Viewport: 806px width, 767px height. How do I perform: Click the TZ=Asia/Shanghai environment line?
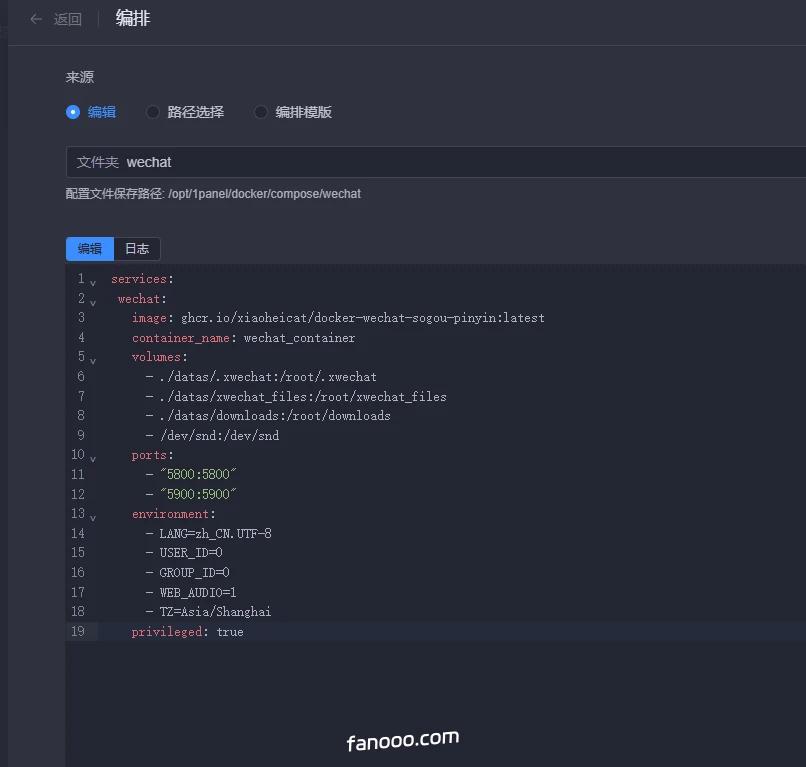pos(215,612)
